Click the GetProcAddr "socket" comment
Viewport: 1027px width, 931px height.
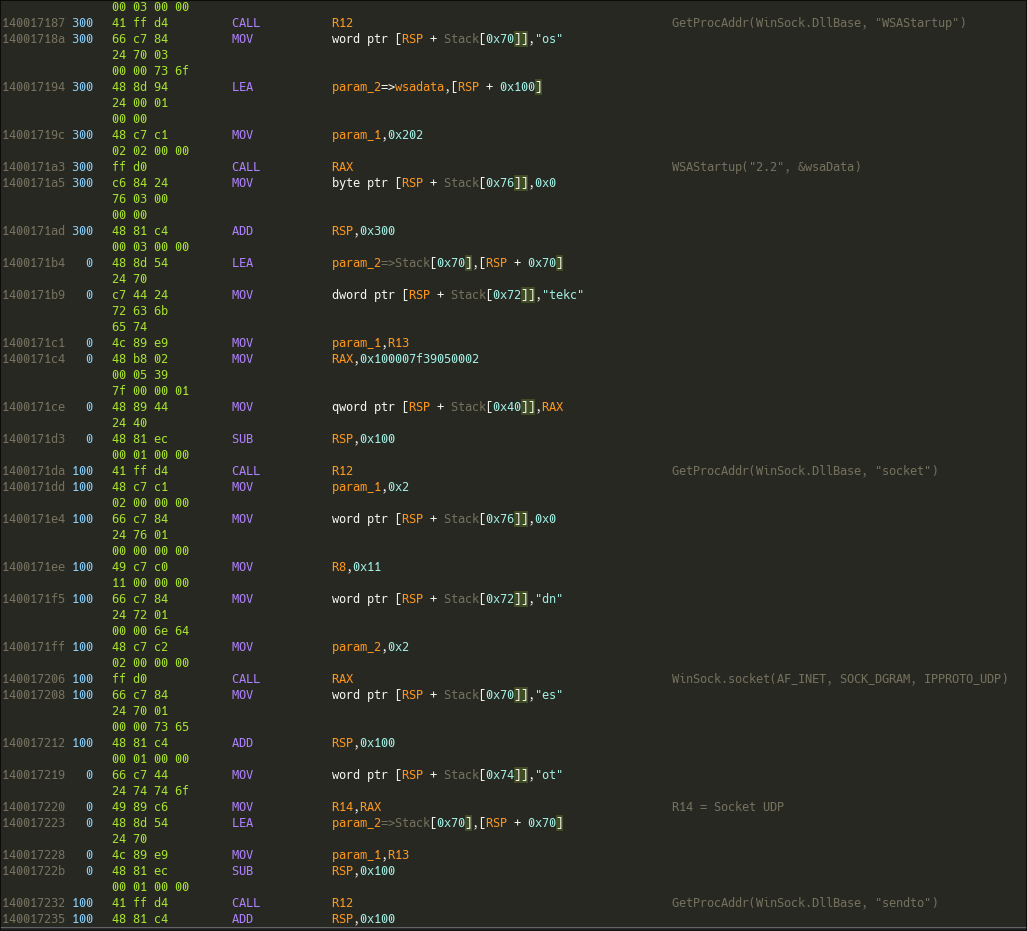804,471
